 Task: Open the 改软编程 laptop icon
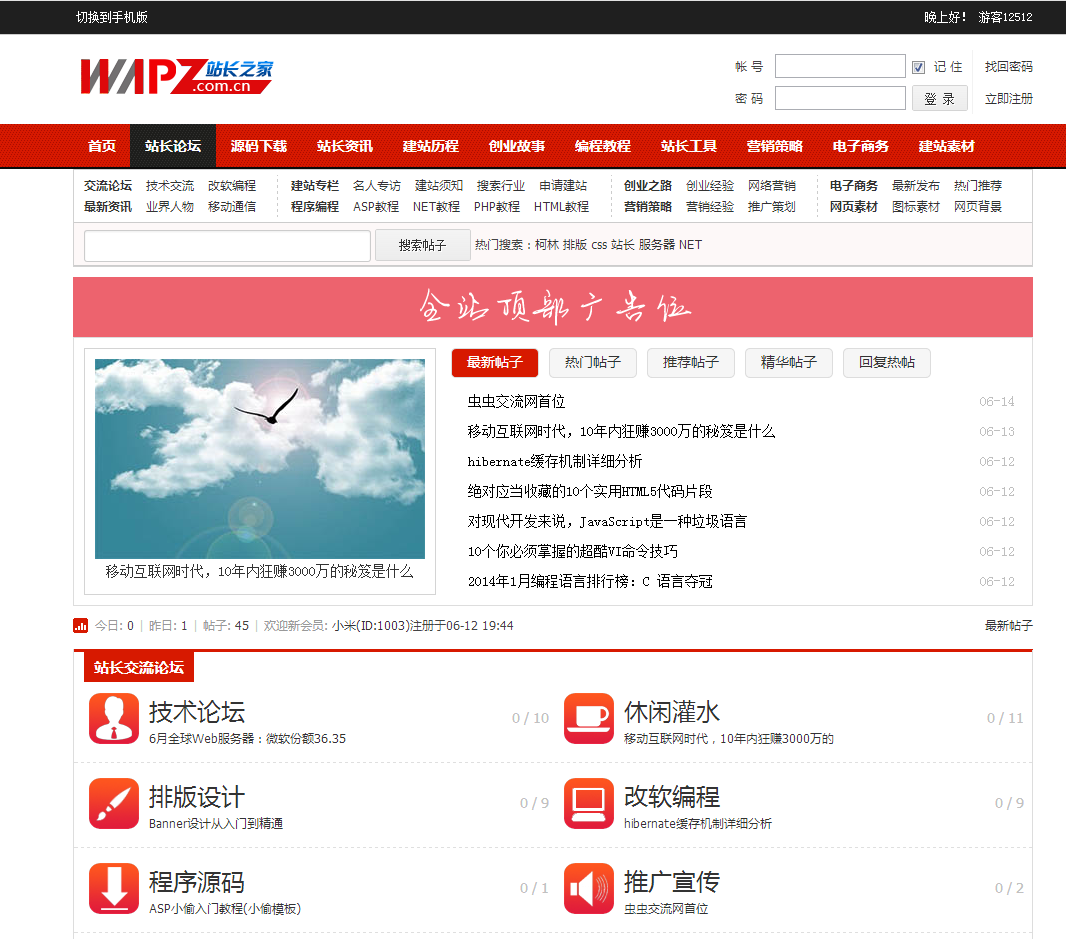click(x=589, y=804)
